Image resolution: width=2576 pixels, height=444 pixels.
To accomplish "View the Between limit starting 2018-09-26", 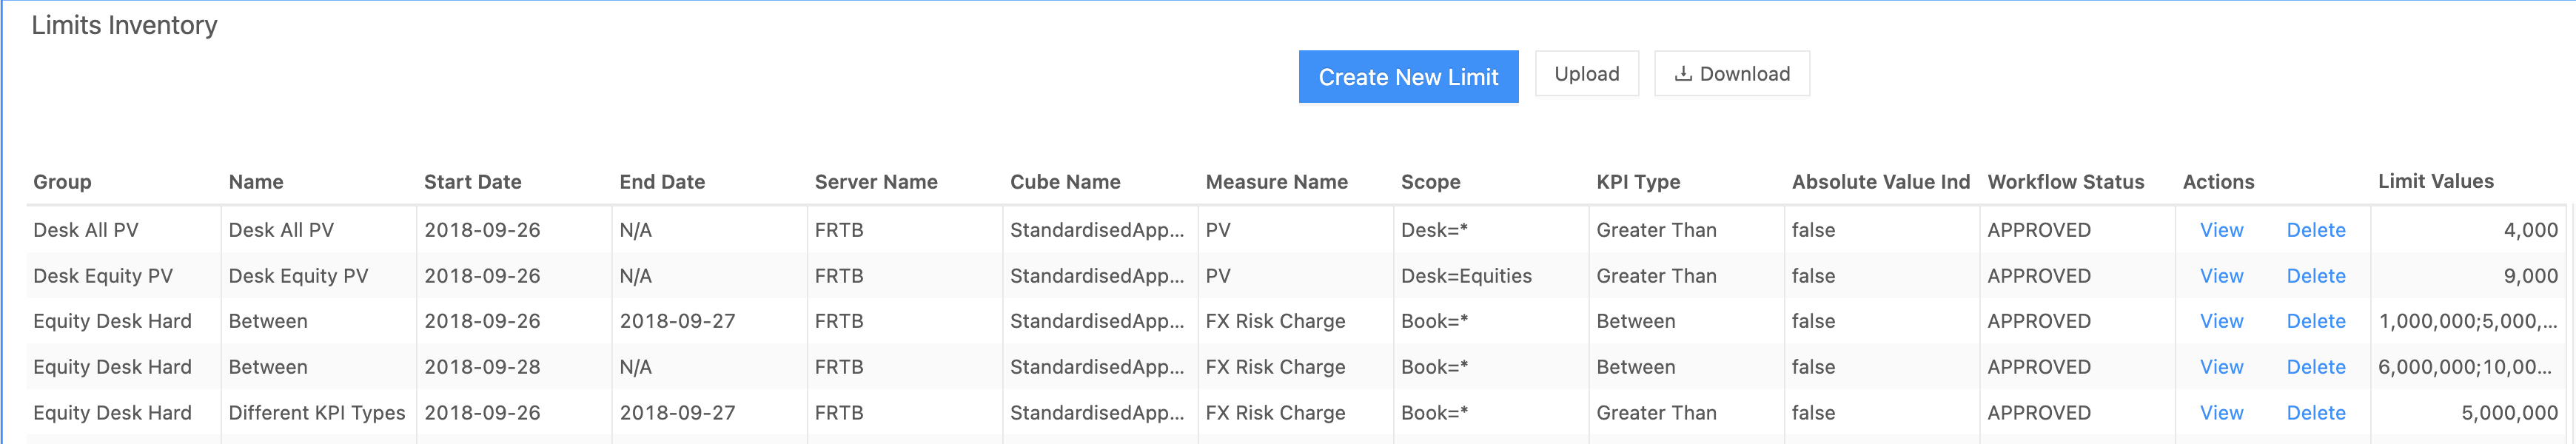I will click(x=2221, y=321).
